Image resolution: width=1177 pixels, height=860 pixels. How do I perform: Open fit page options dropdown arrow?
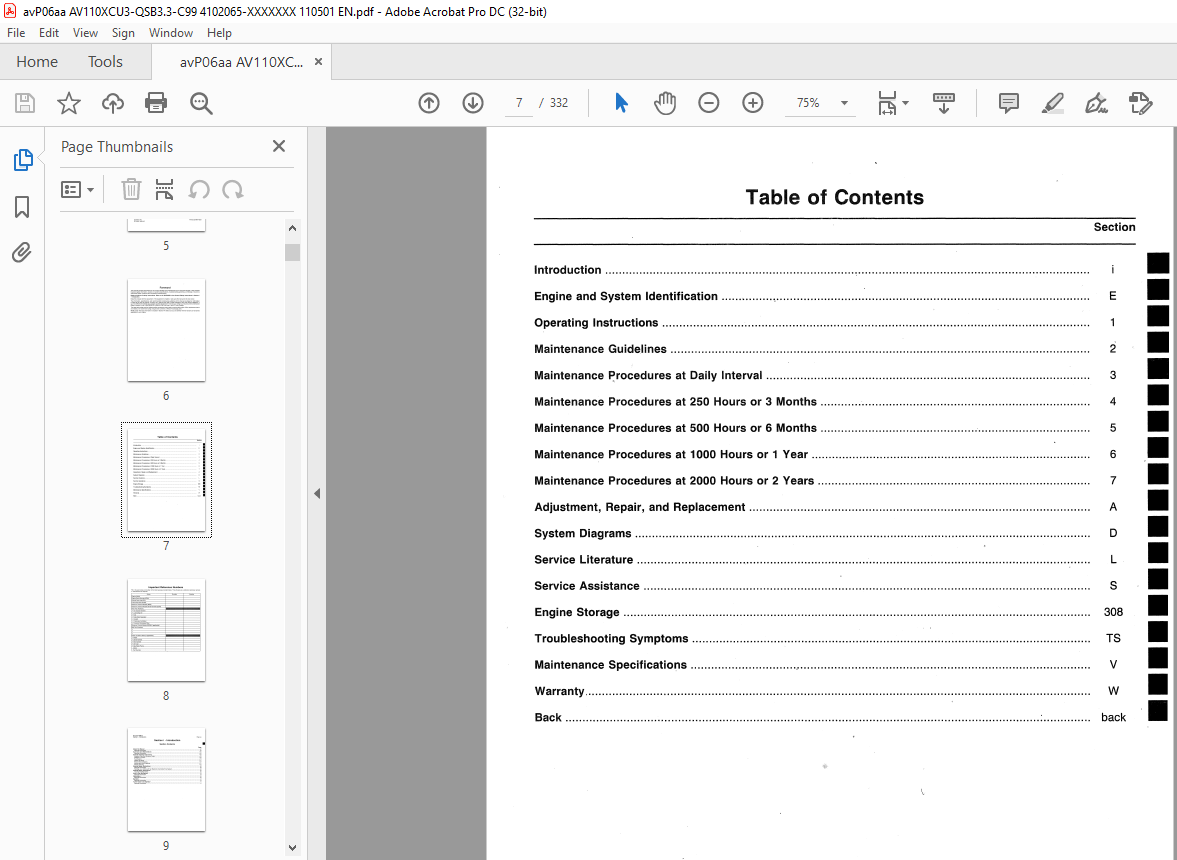(x=906, y=103)
